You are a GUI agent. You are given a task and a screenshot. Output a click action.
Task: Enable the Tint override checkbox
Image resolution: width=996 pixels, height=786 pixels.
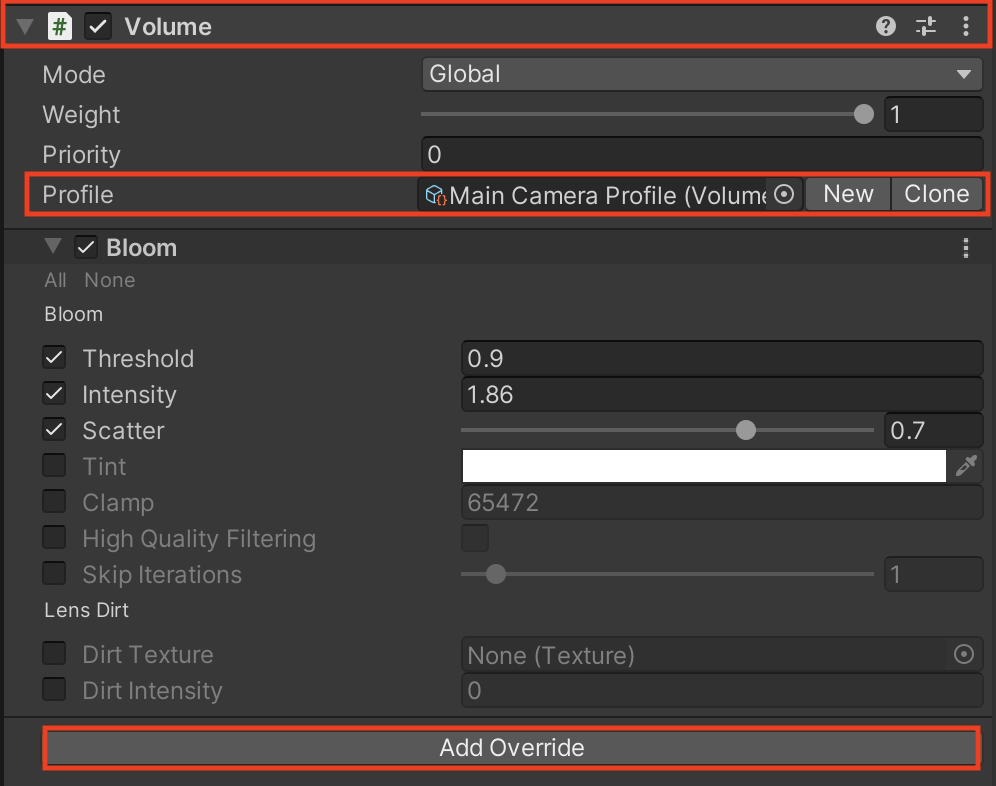pos(55,466)
